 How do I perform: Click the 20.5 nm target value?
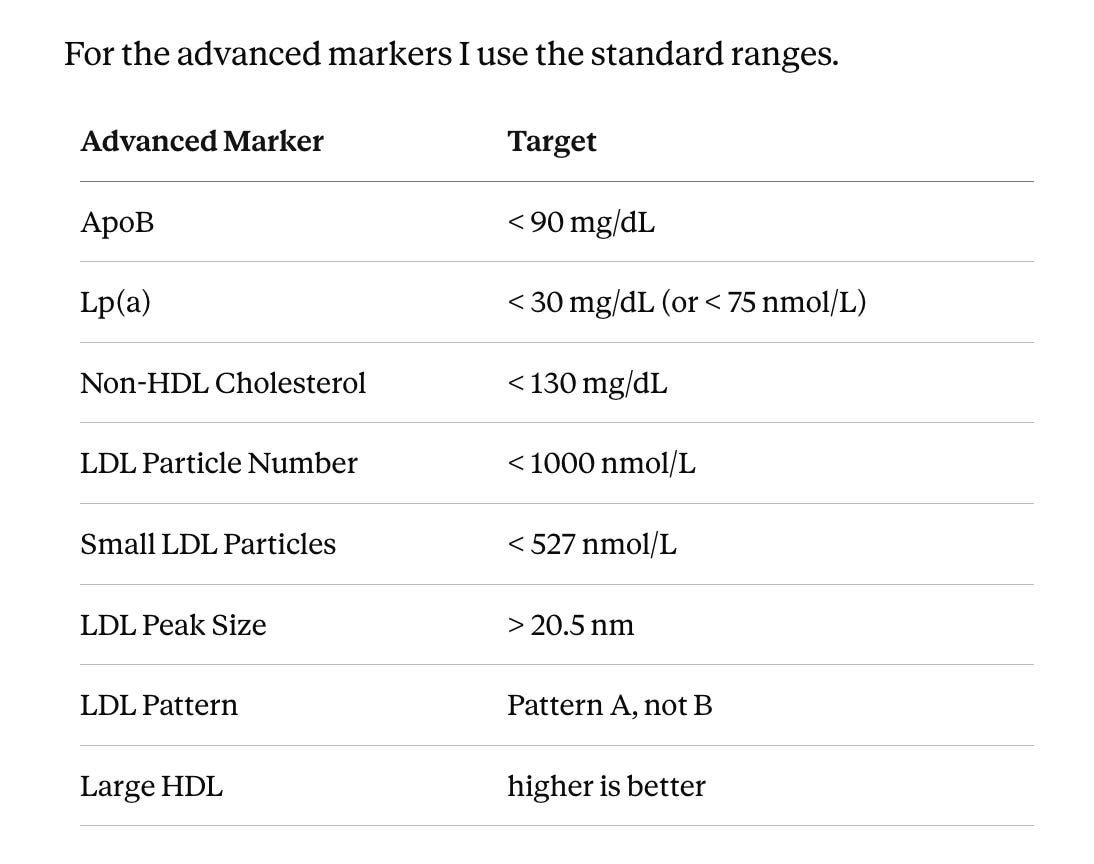tap(571, 625)
